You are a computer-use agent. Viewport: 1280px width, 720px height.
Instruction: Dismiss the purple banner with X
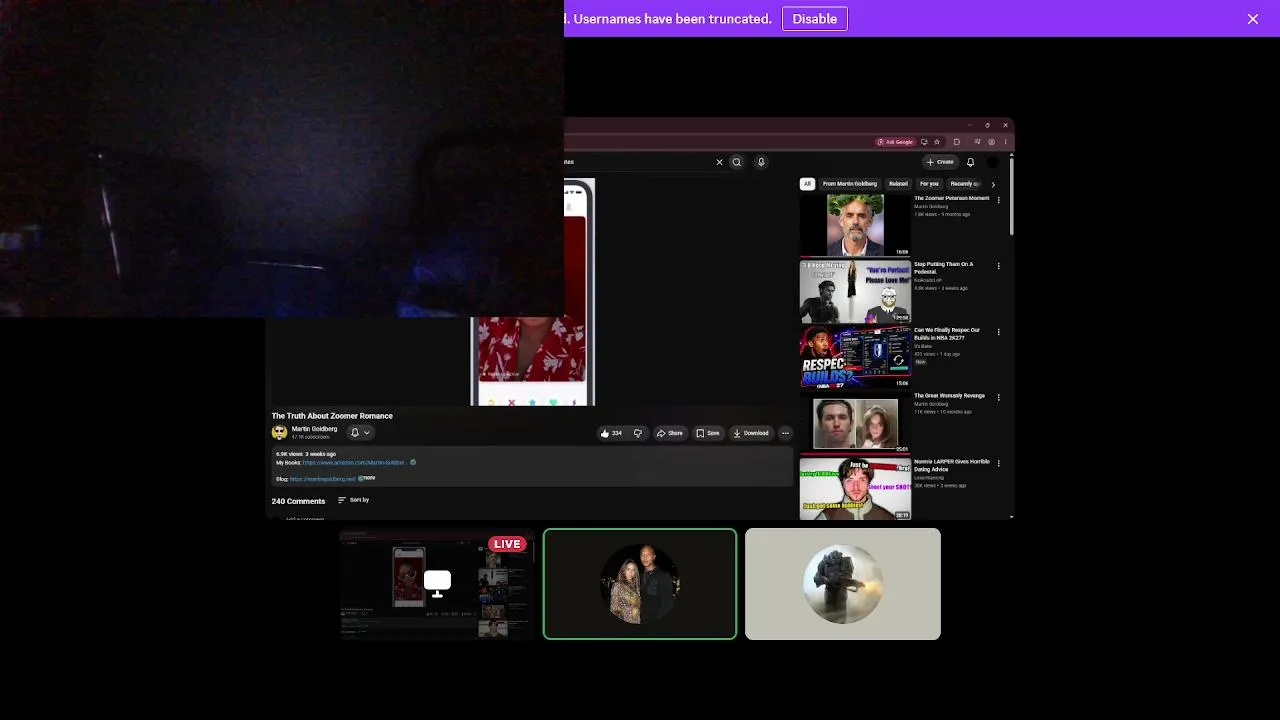pos(1252,19)
